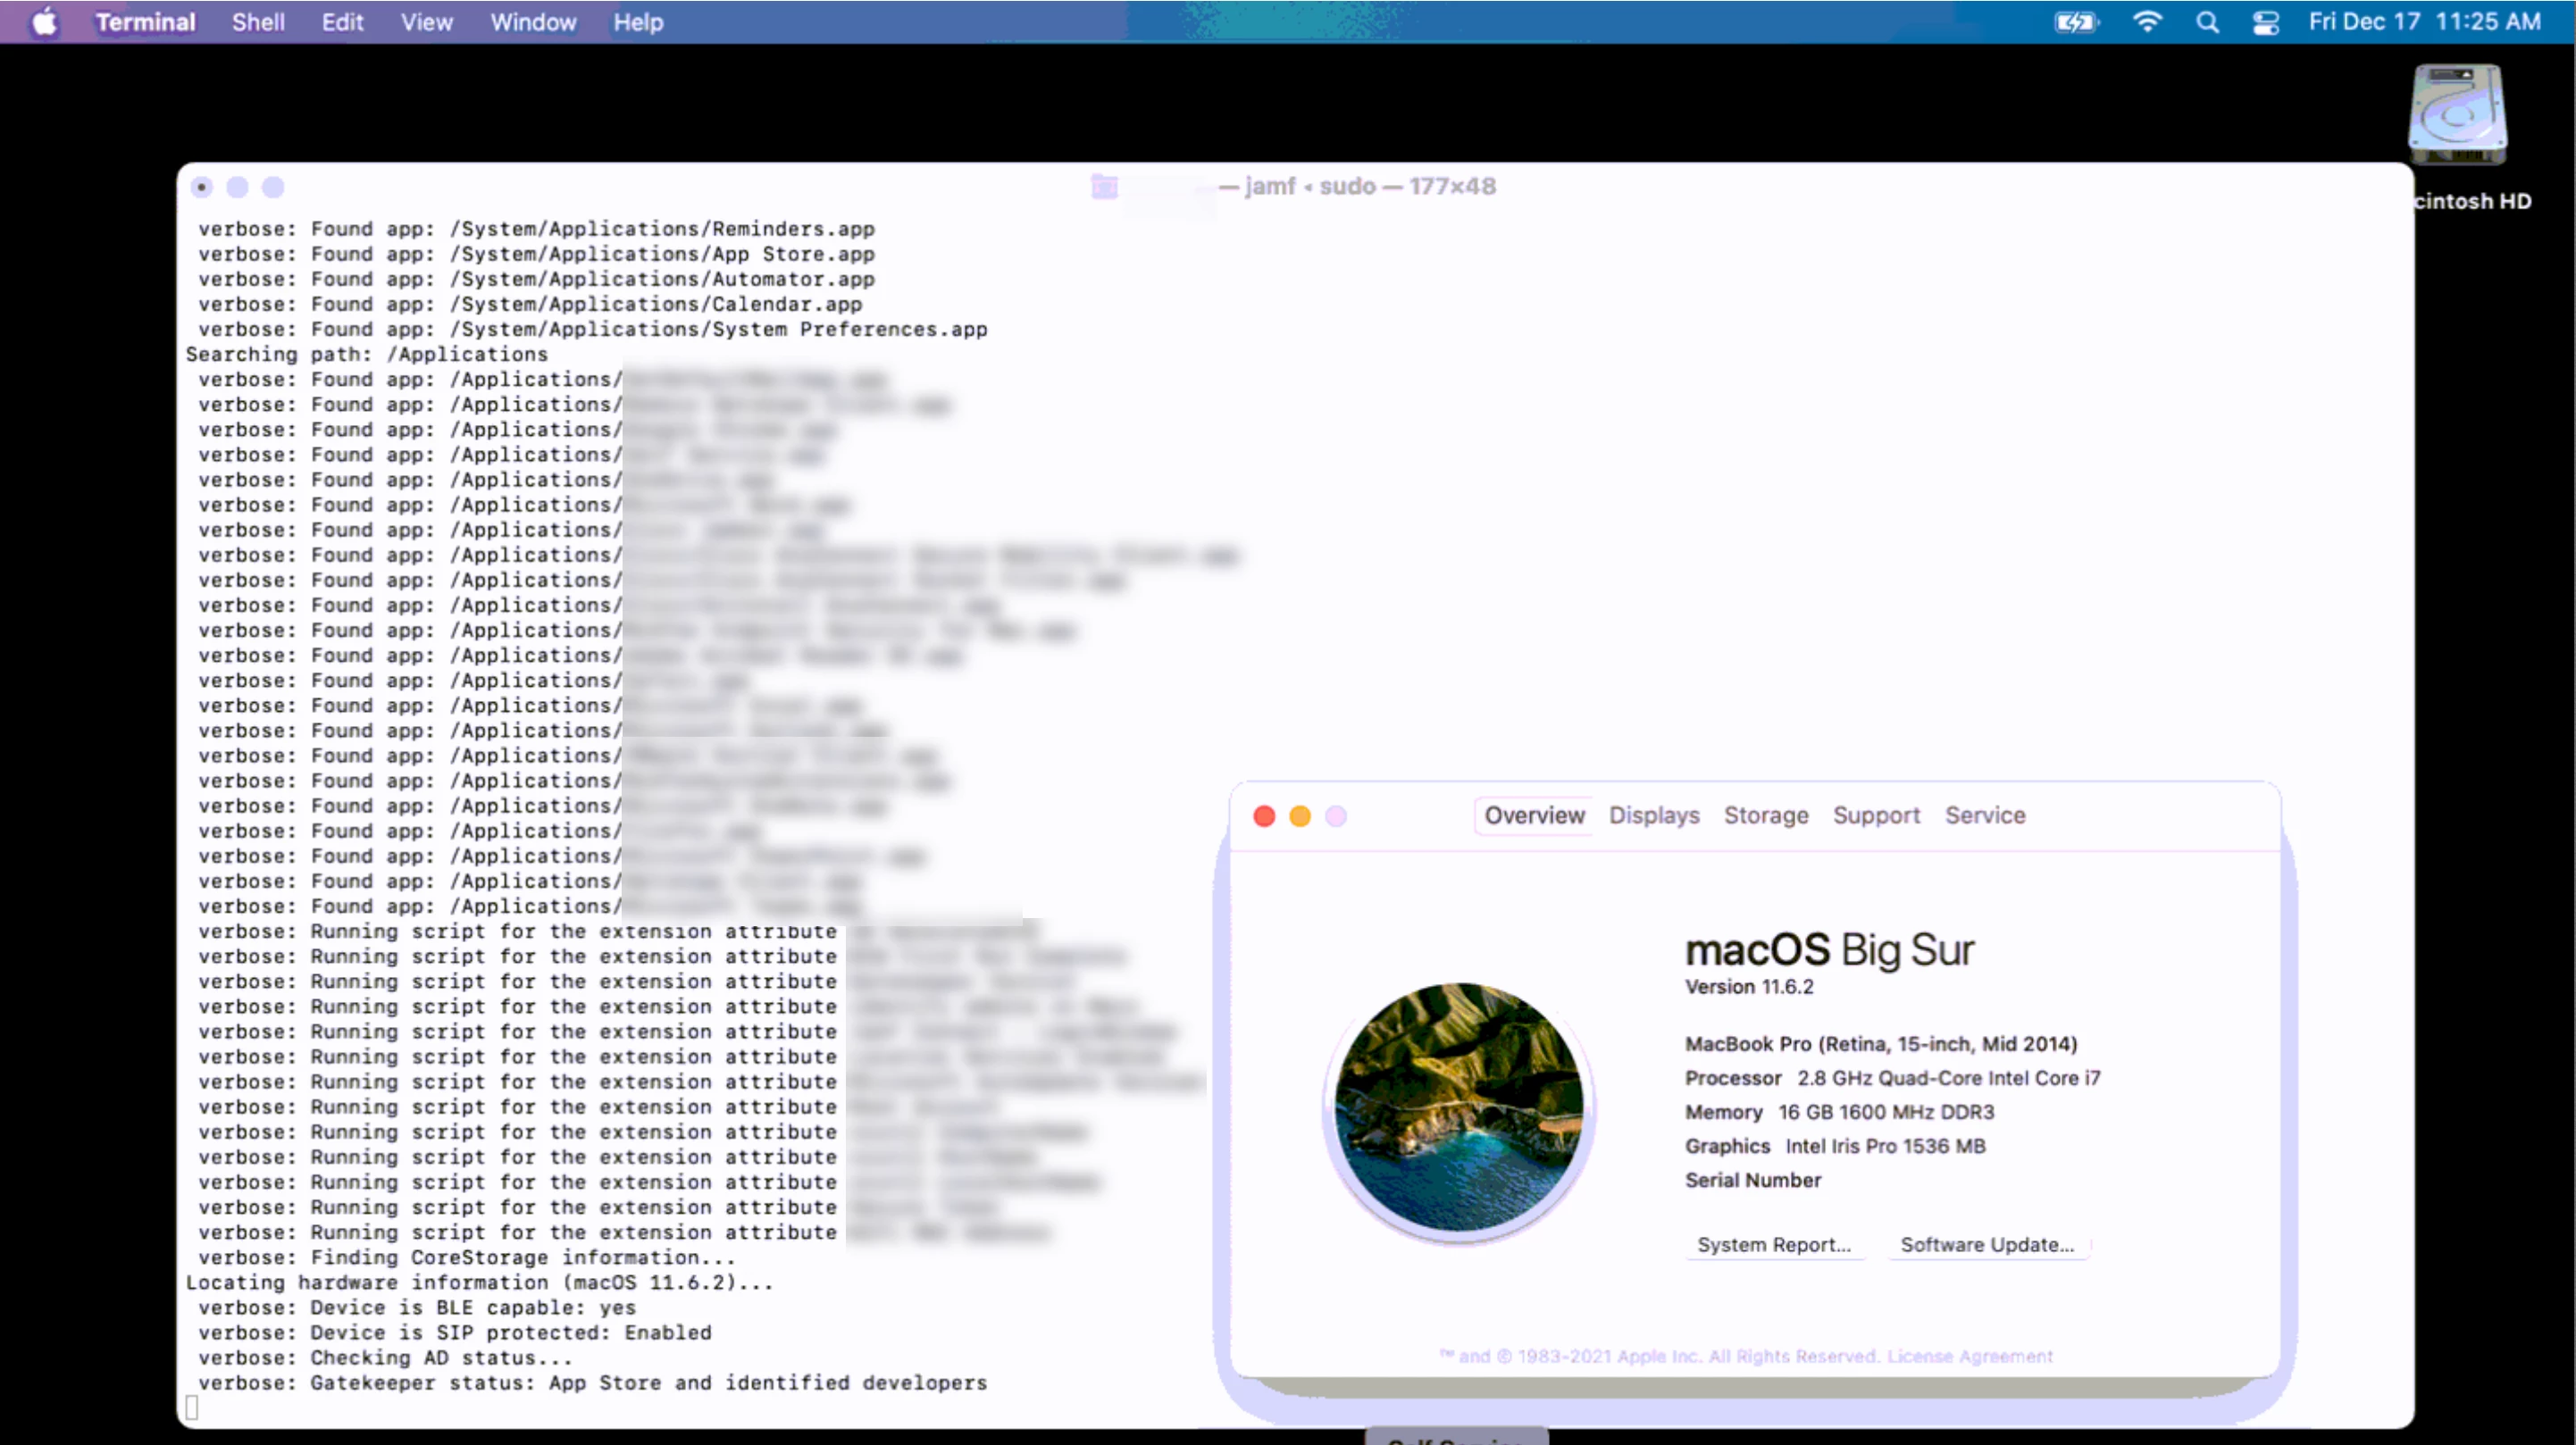Viewport: 2576px width, 1445px height.
Task: Open the Shell menu
Action: point(258,22)
